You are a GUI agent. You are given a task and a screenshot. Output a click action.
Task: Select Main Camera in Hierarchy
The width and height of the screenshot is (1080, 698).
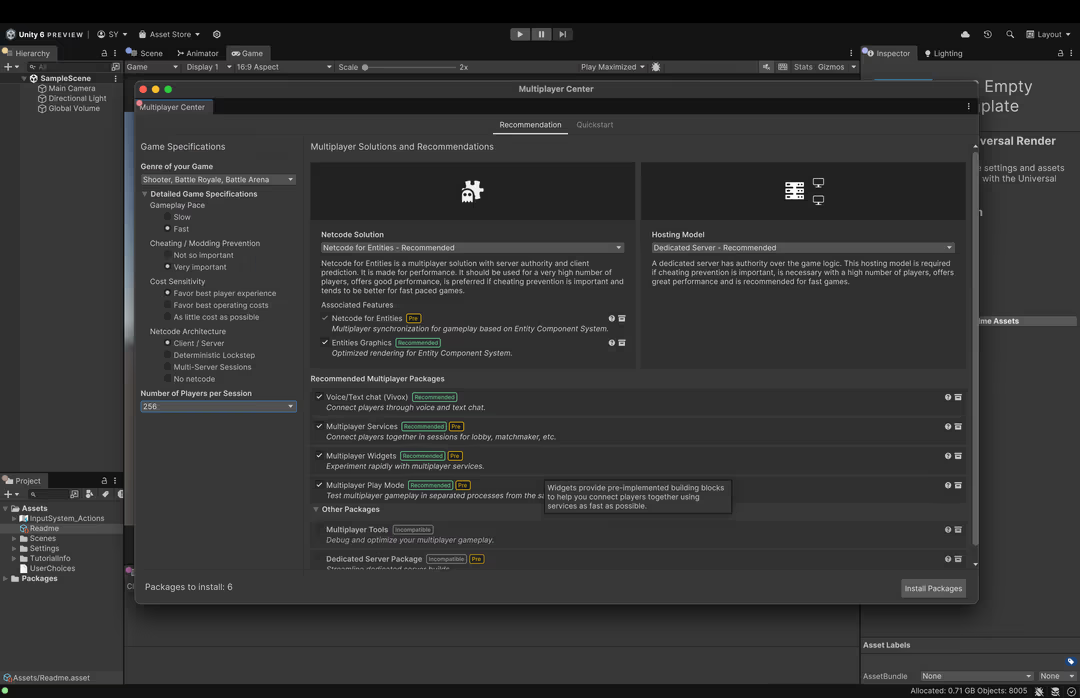(x=72, y=88)
